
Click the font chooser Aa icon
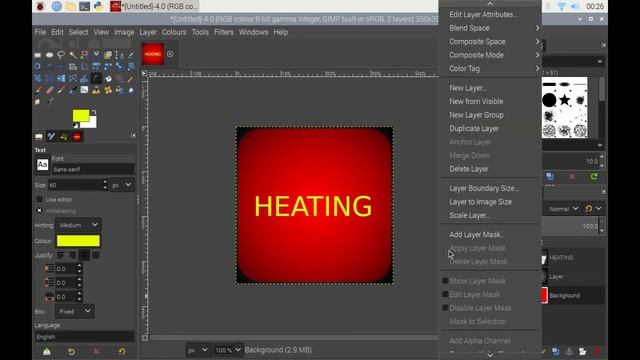click(42, 164)
